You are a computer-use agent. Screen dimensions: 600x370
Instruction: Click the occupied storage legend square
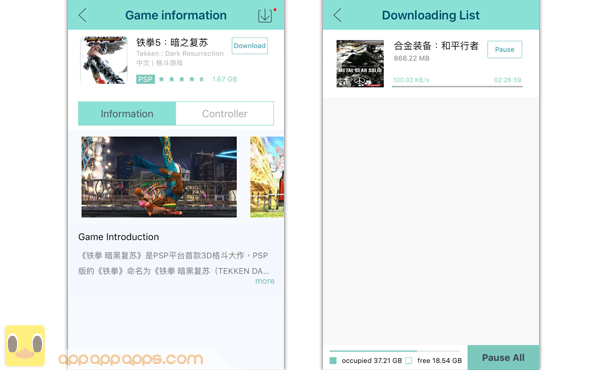(x=333, y=360)
